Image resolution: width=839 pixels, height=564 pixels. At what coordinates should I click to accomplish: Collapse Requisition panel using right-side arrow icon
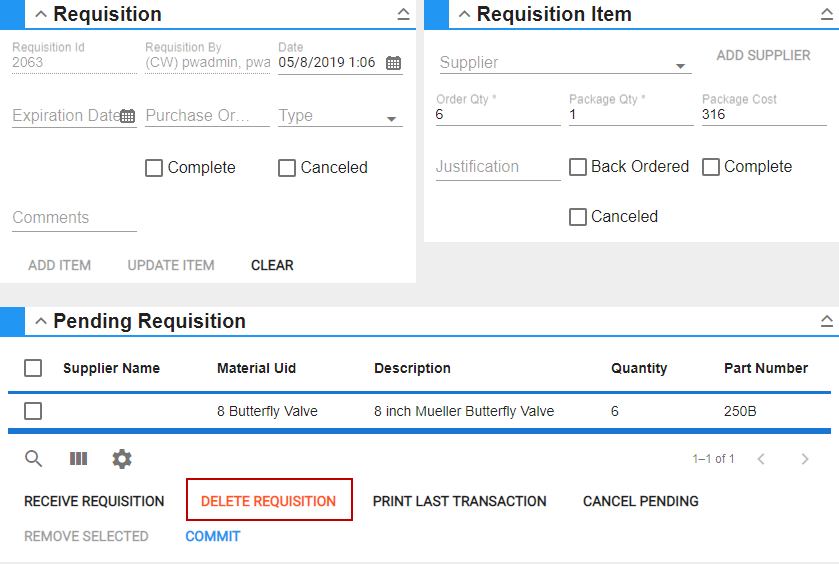[x=403, y=14]
